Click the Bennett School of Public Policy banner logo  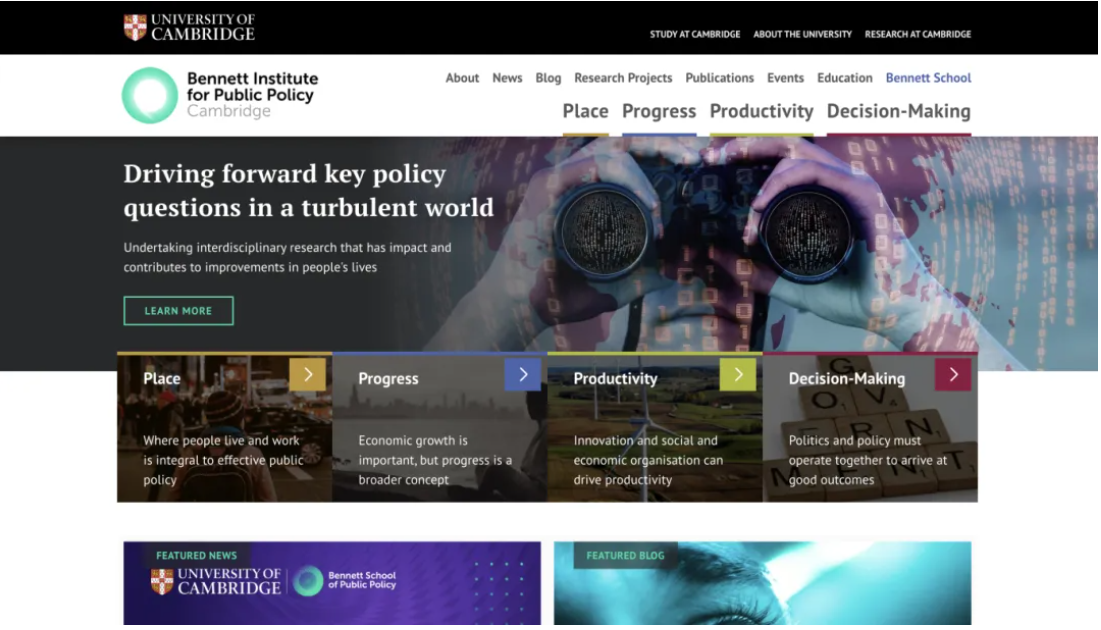pyautogui.click(x=344, y=581)
